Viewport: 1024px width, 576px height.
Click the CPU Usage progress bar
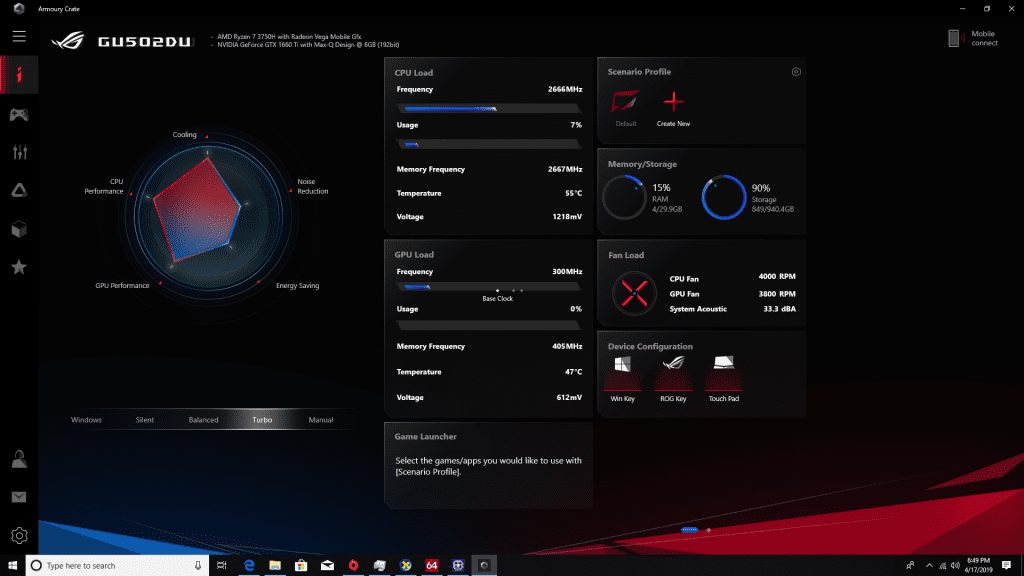pos(488,144)
